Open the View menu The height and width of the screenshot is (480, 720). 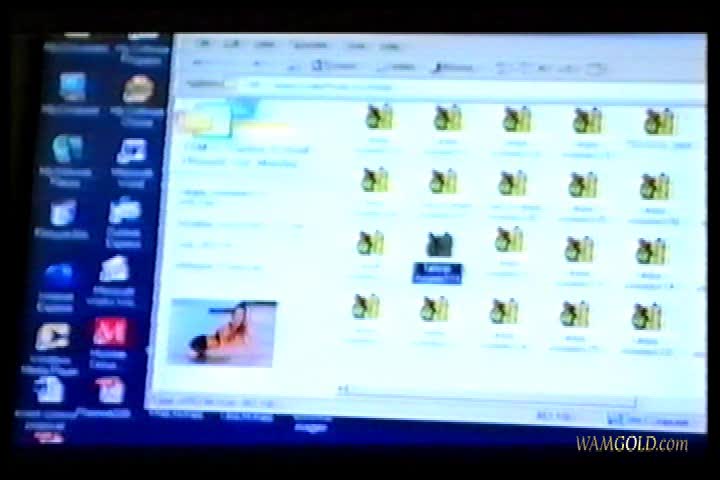pos(266,45)
